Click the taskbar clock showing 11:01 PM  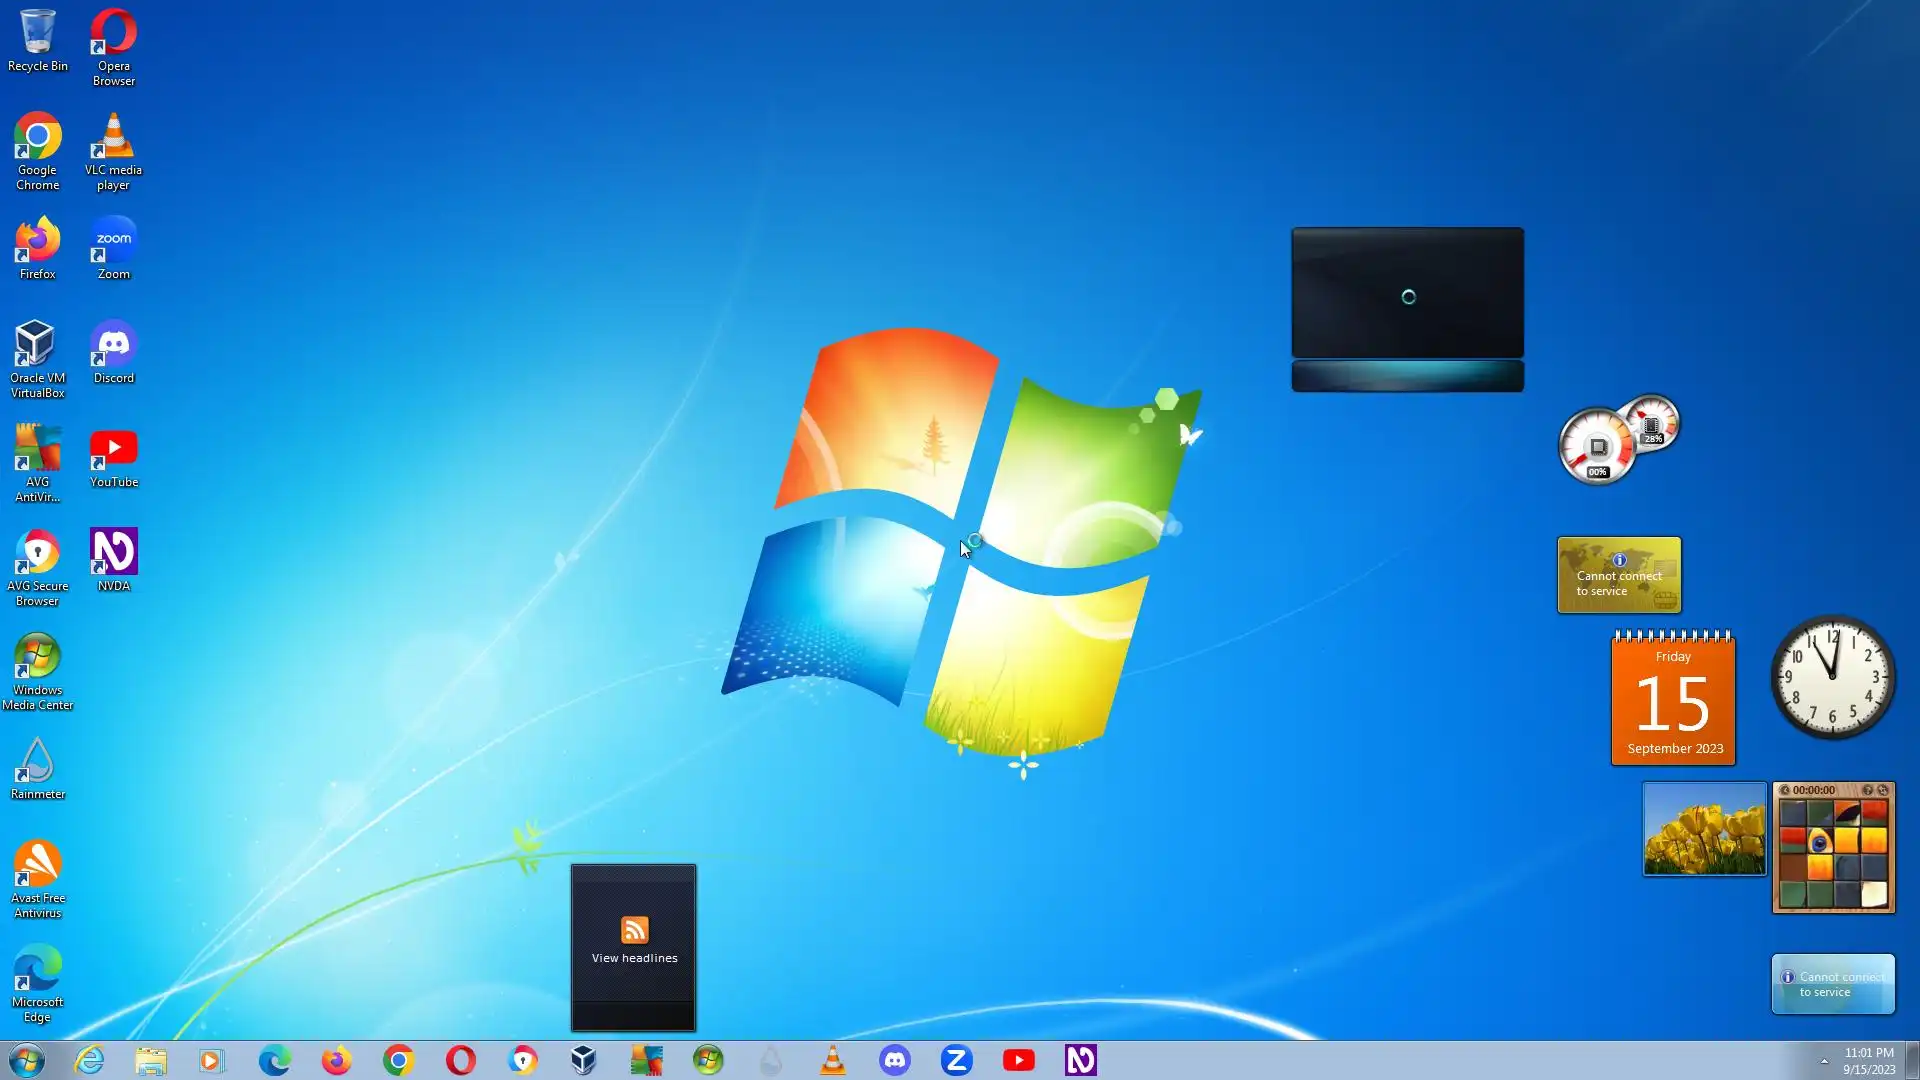coord(1868,1061)
